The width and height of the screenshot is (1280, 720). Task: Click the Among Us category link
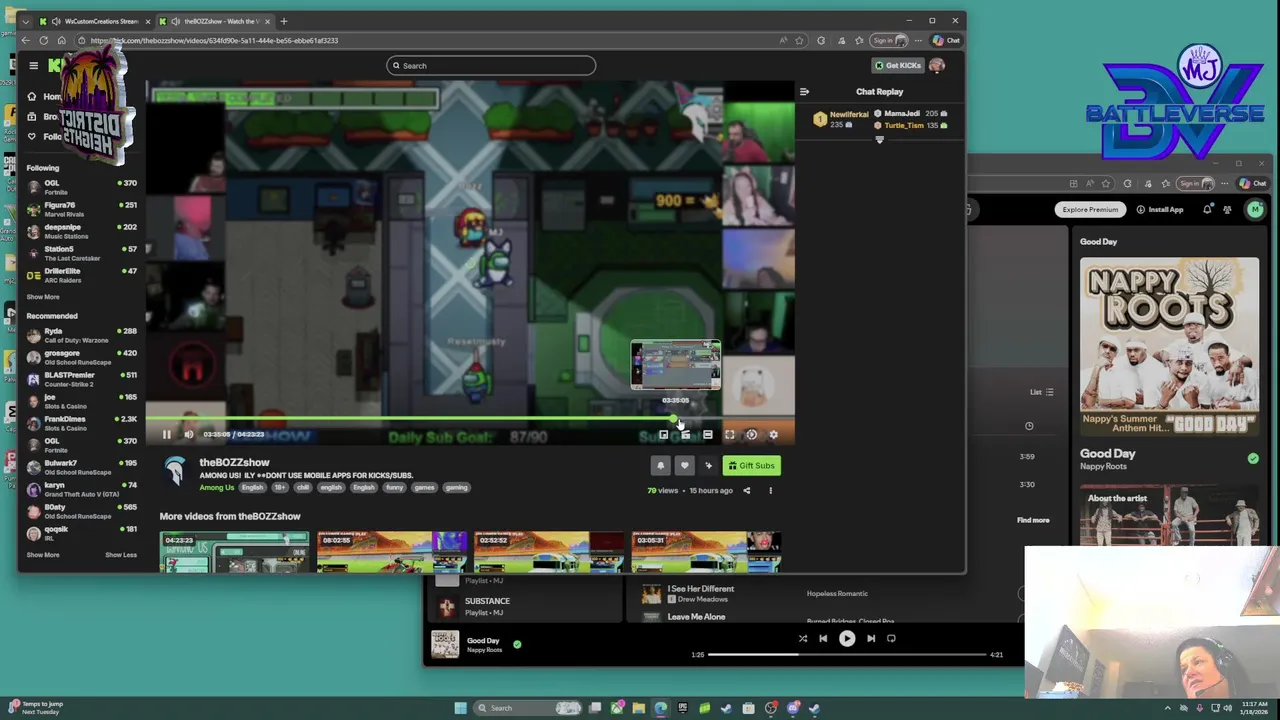tap(216, 487)
